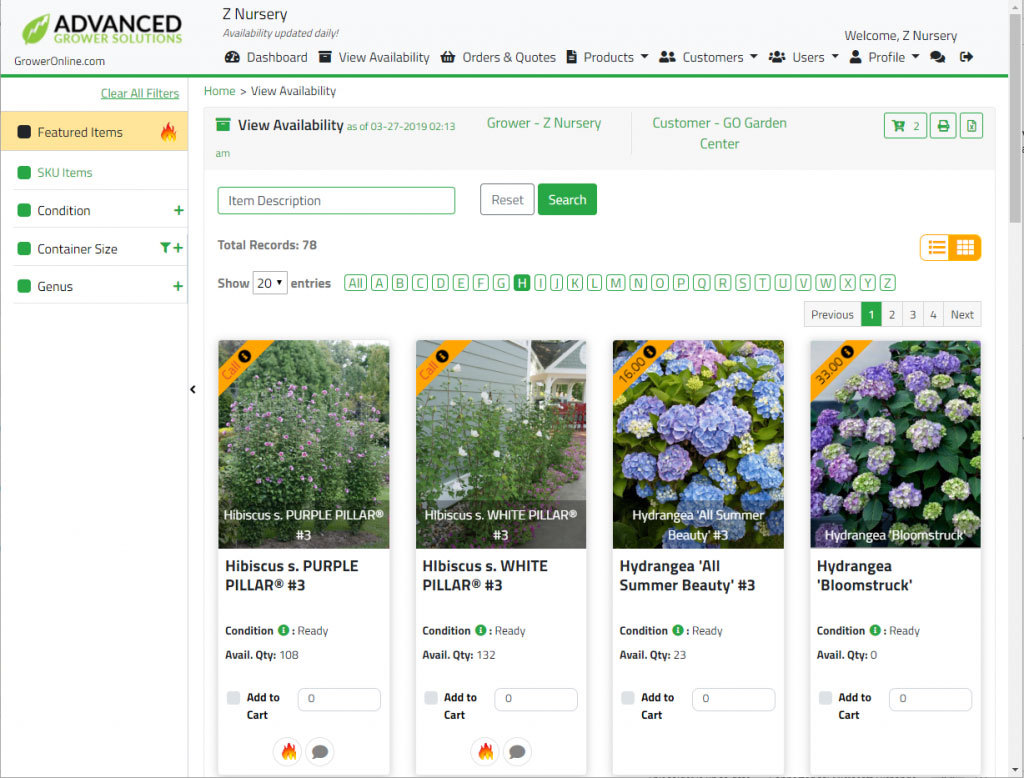This screenshot has width=1024, height=778.
Task: Switch to list view layout
Action: (x=936, y=248)
